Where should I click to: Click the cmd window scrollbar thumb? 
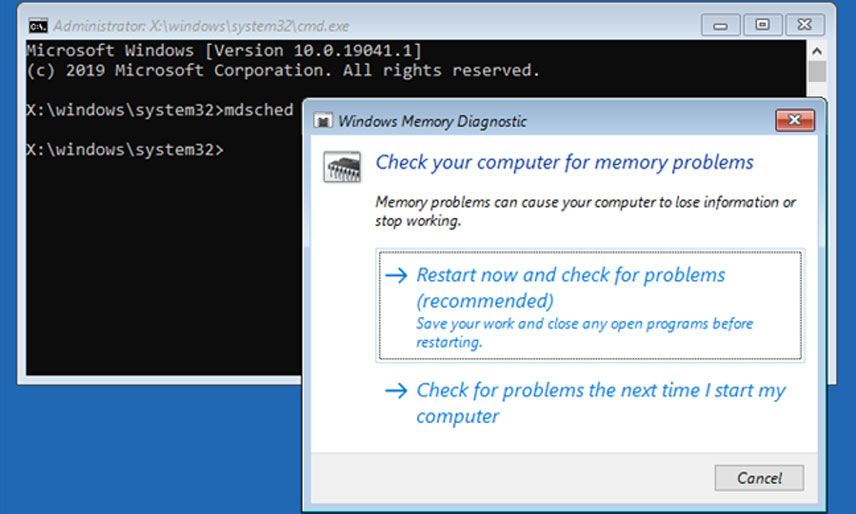coord(817,71)
